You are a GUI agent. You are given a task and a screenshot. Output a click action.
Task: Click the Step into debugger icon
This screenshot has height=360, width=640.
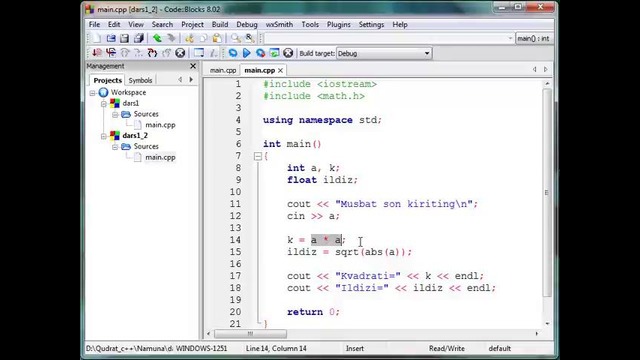[x=152, y=53]
